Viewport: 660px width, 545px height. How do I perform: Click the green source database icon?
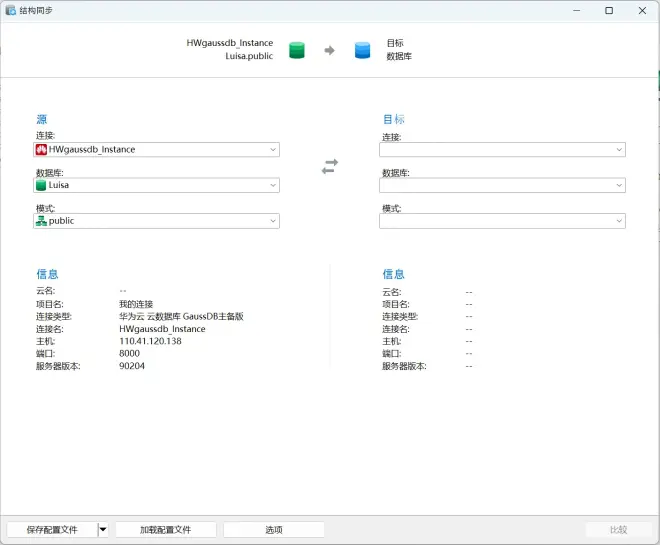point(297,50)
